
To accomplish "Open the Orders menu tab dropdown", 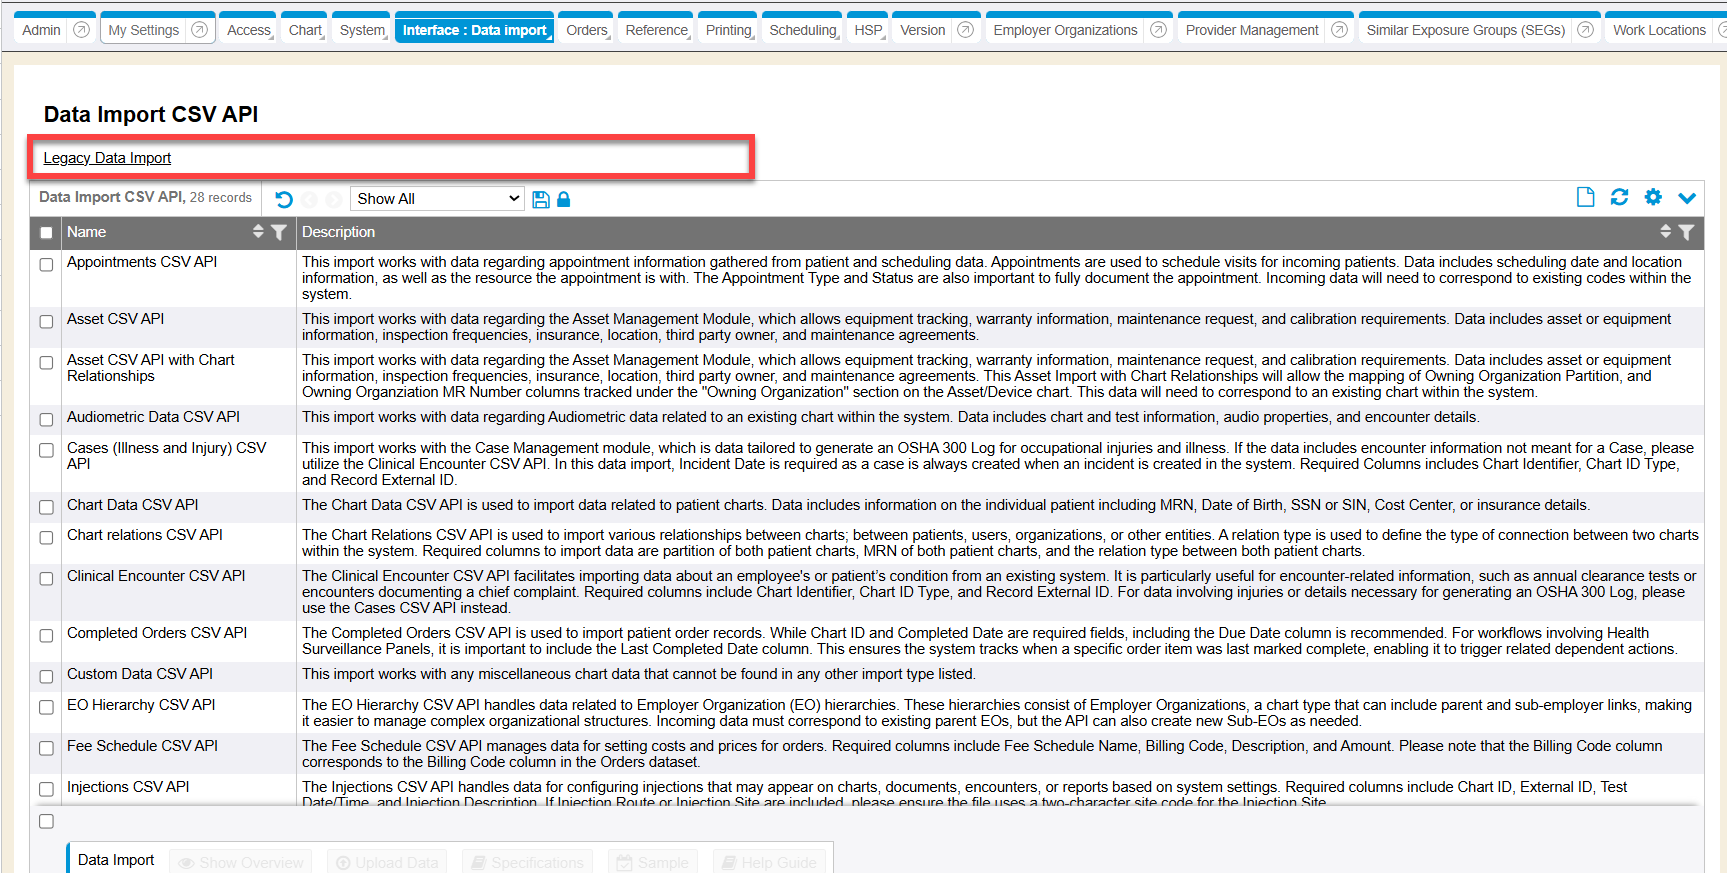I will coord(587,30).
